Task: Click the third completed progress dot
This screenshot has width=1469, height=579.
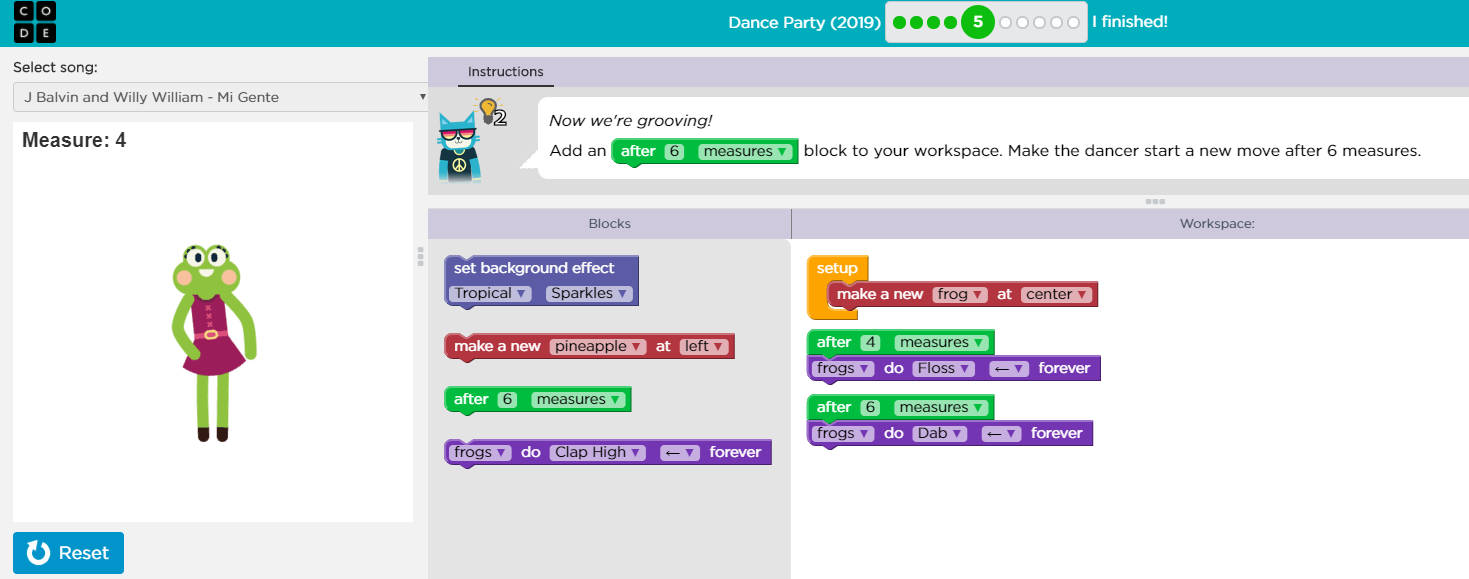Action: point(934,22)
